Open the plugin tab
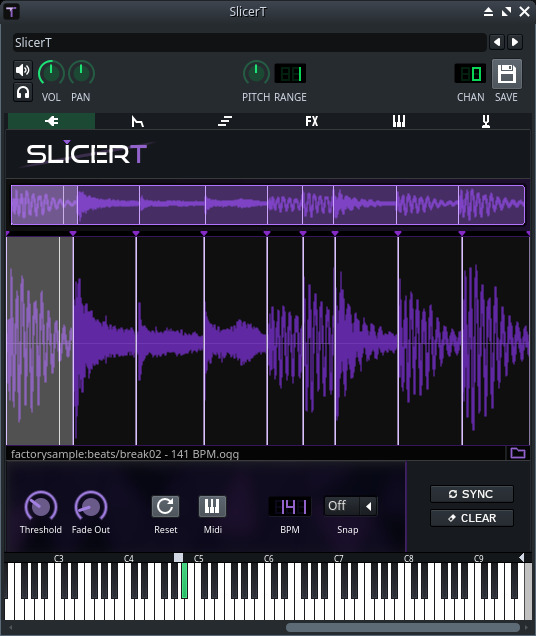536x636 pixels. (x=52, y=121)
